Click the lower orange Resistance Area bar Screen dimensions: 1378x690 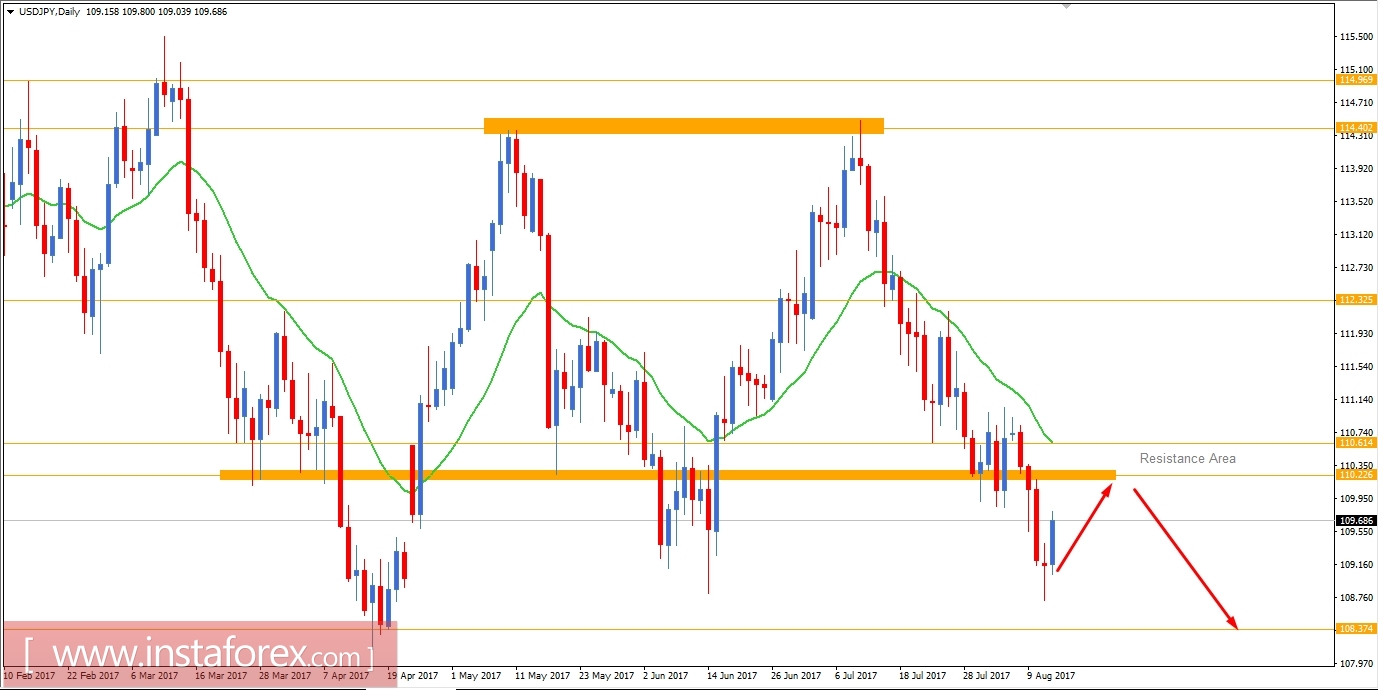(x=660, y=472)
